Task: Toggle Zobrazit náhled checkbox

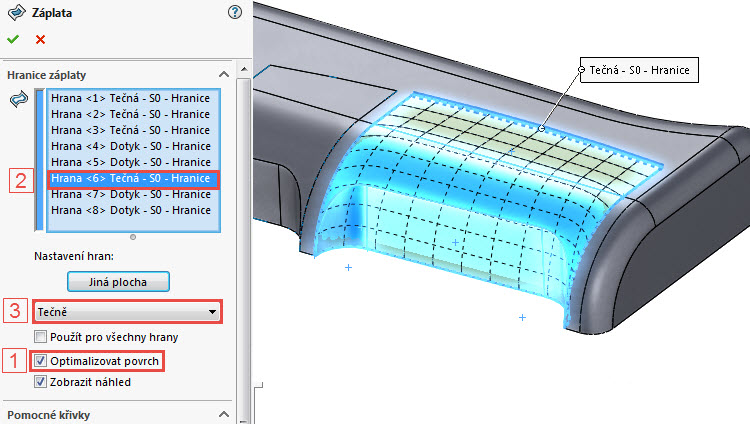Action: (x=40, y=382)
